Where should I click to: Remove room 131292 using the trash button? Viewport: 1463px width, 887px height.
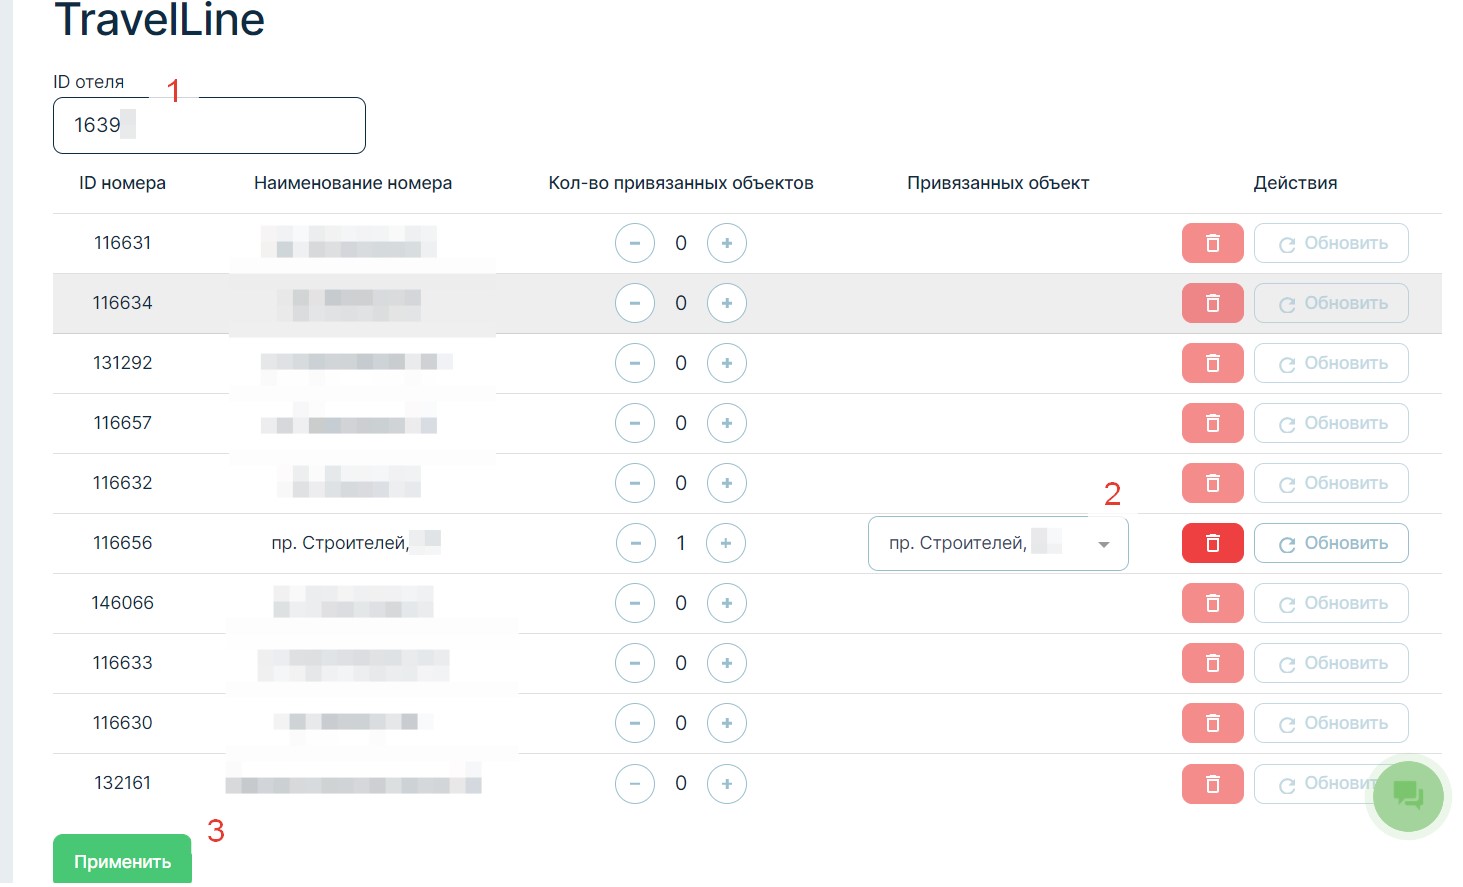tap(1212, 363)
